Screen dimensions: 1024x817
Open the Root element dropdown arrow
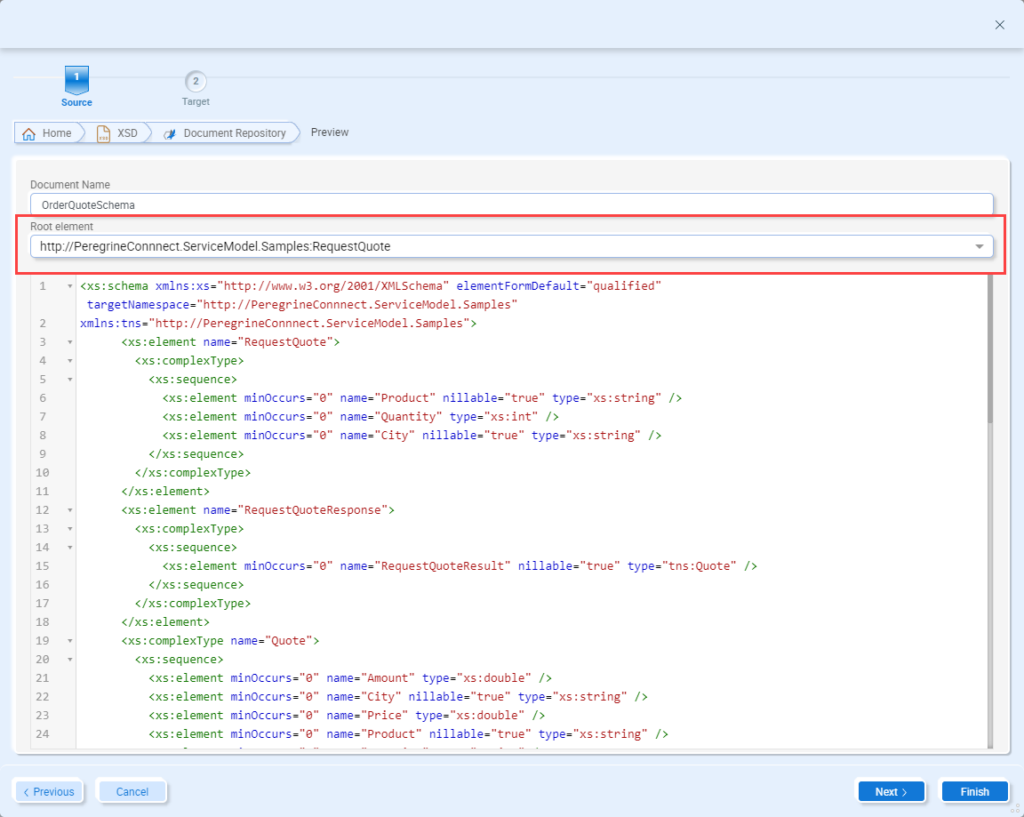click(x=978, y=247)
